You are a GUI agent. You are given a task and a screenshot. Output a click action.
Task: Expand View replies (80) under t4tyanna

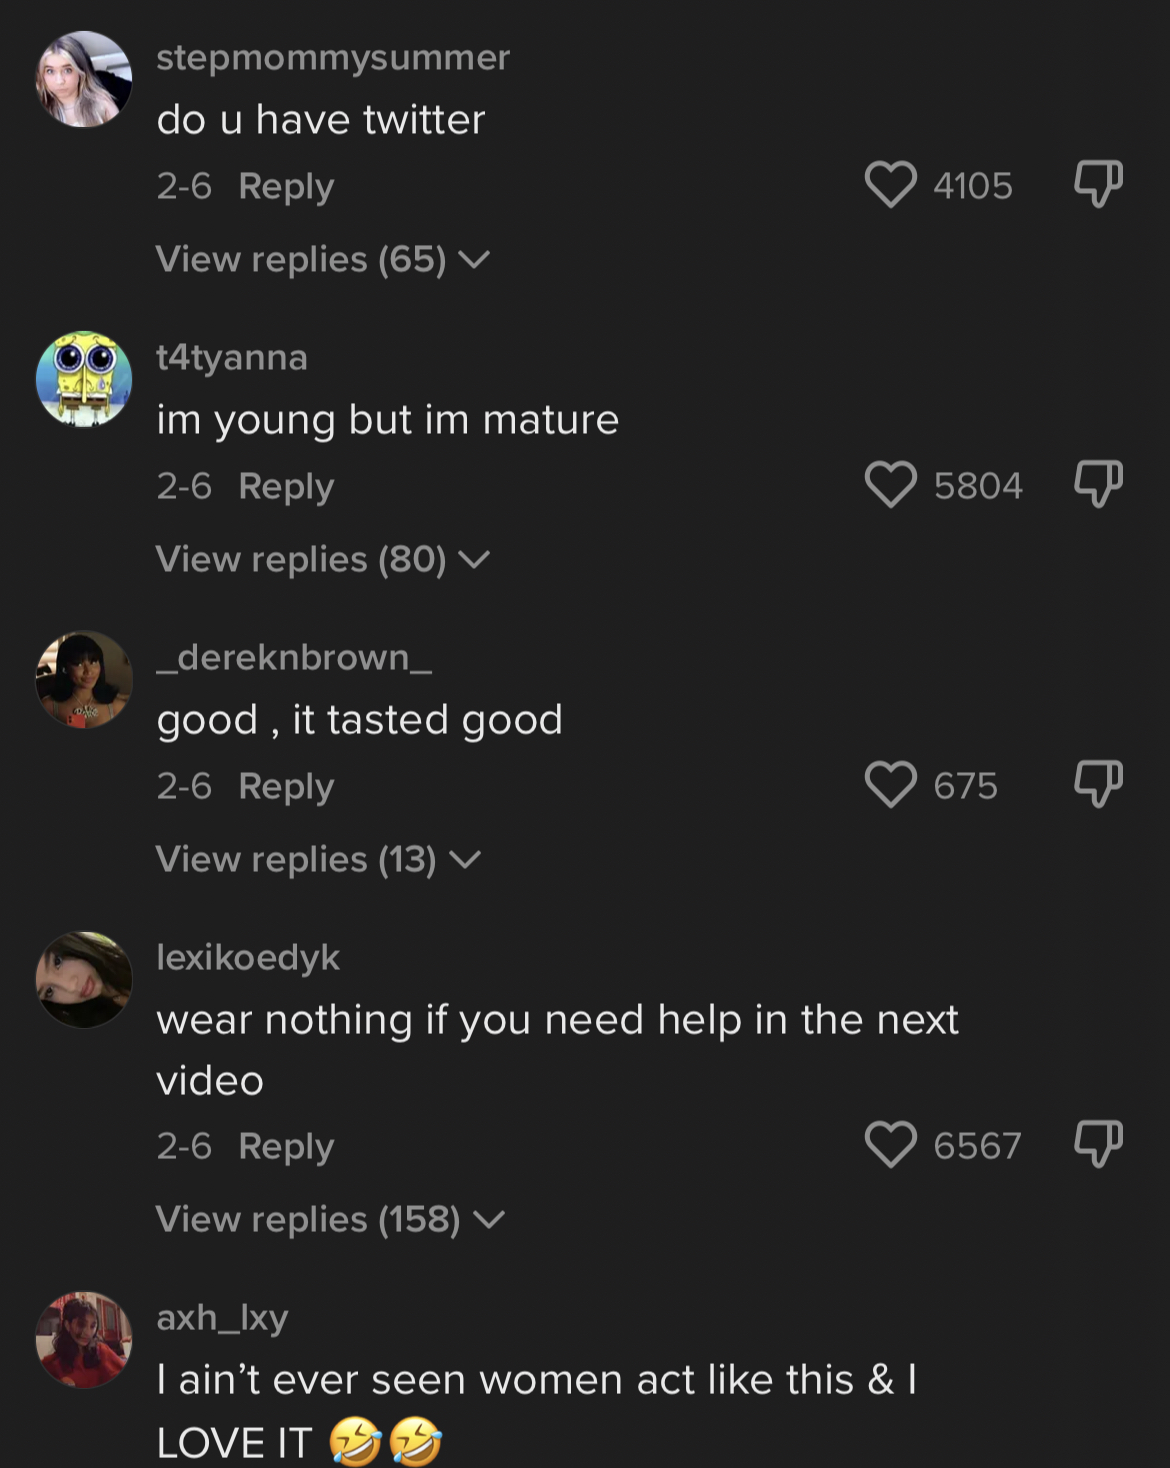(323, 560)
